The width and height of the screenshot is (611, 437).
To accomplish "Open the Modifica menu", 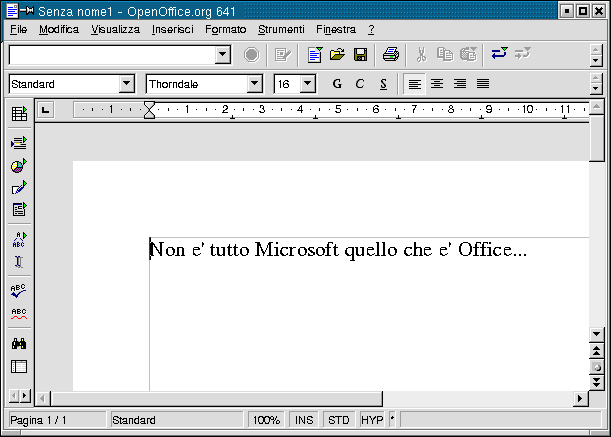I will pos(59,30).
